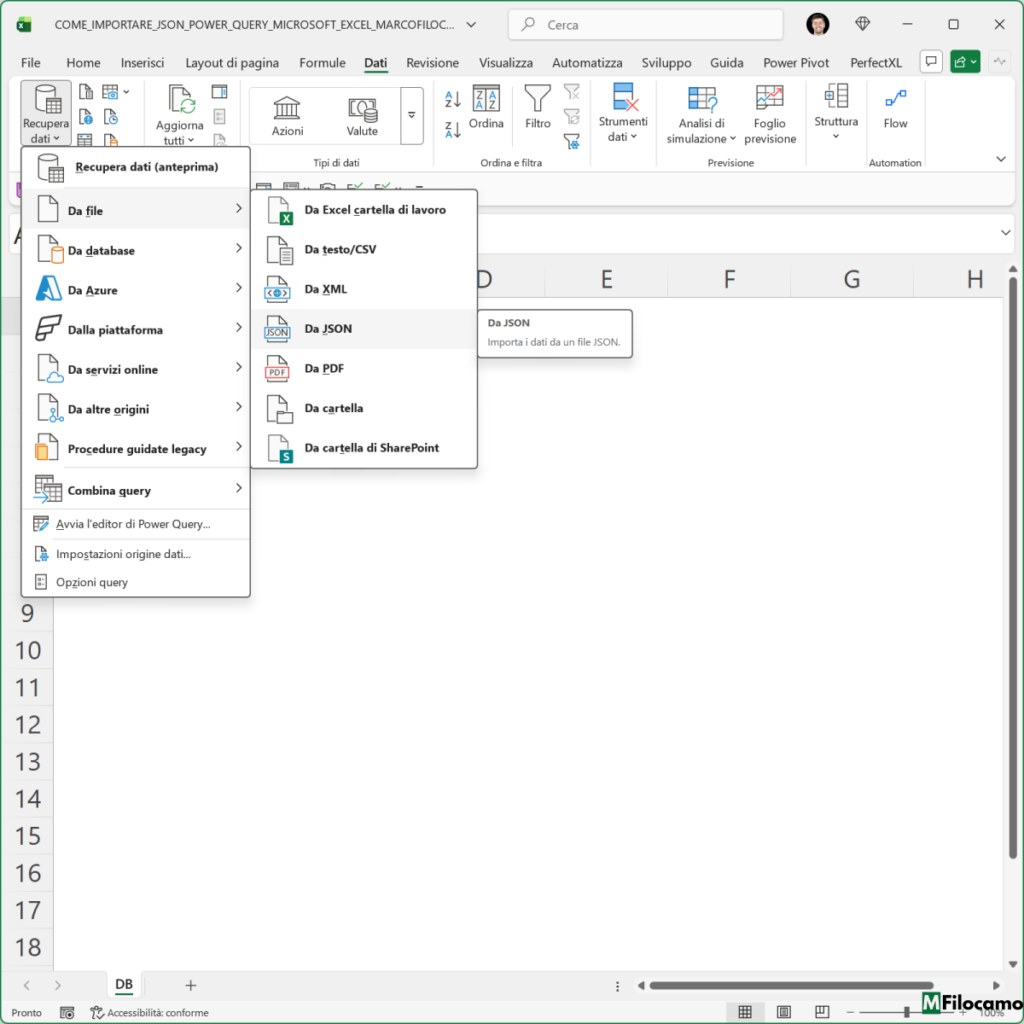Viewport: 1024px width, 1024px height.
Task: Open Analisi di simulazione dropdown
Action: [701, 115]
